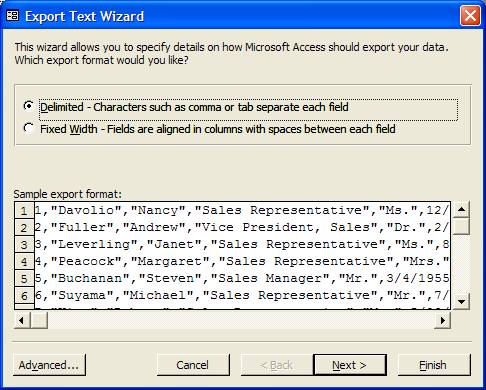Click Finish to complete the export

coord(434,365)
